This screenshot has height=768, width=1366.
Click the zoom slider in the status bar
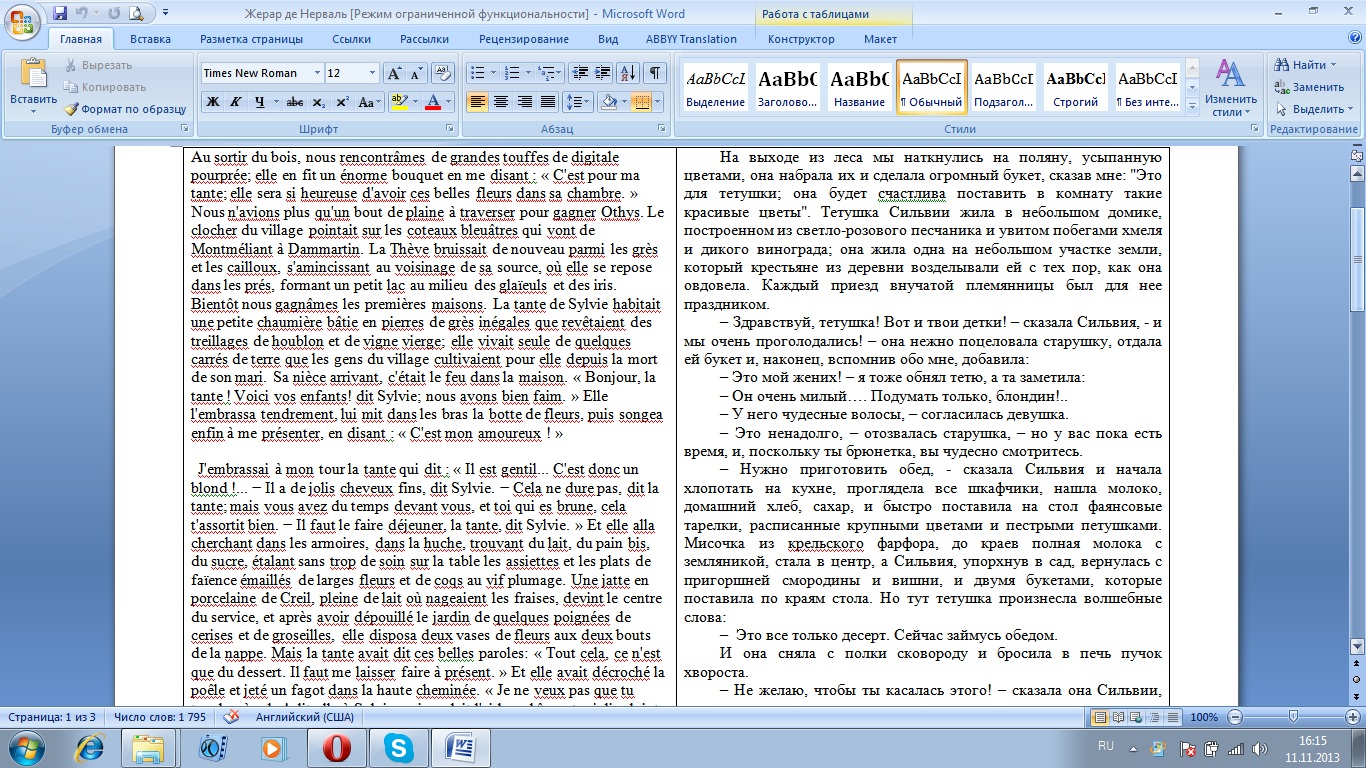(x=1292, y=717)
